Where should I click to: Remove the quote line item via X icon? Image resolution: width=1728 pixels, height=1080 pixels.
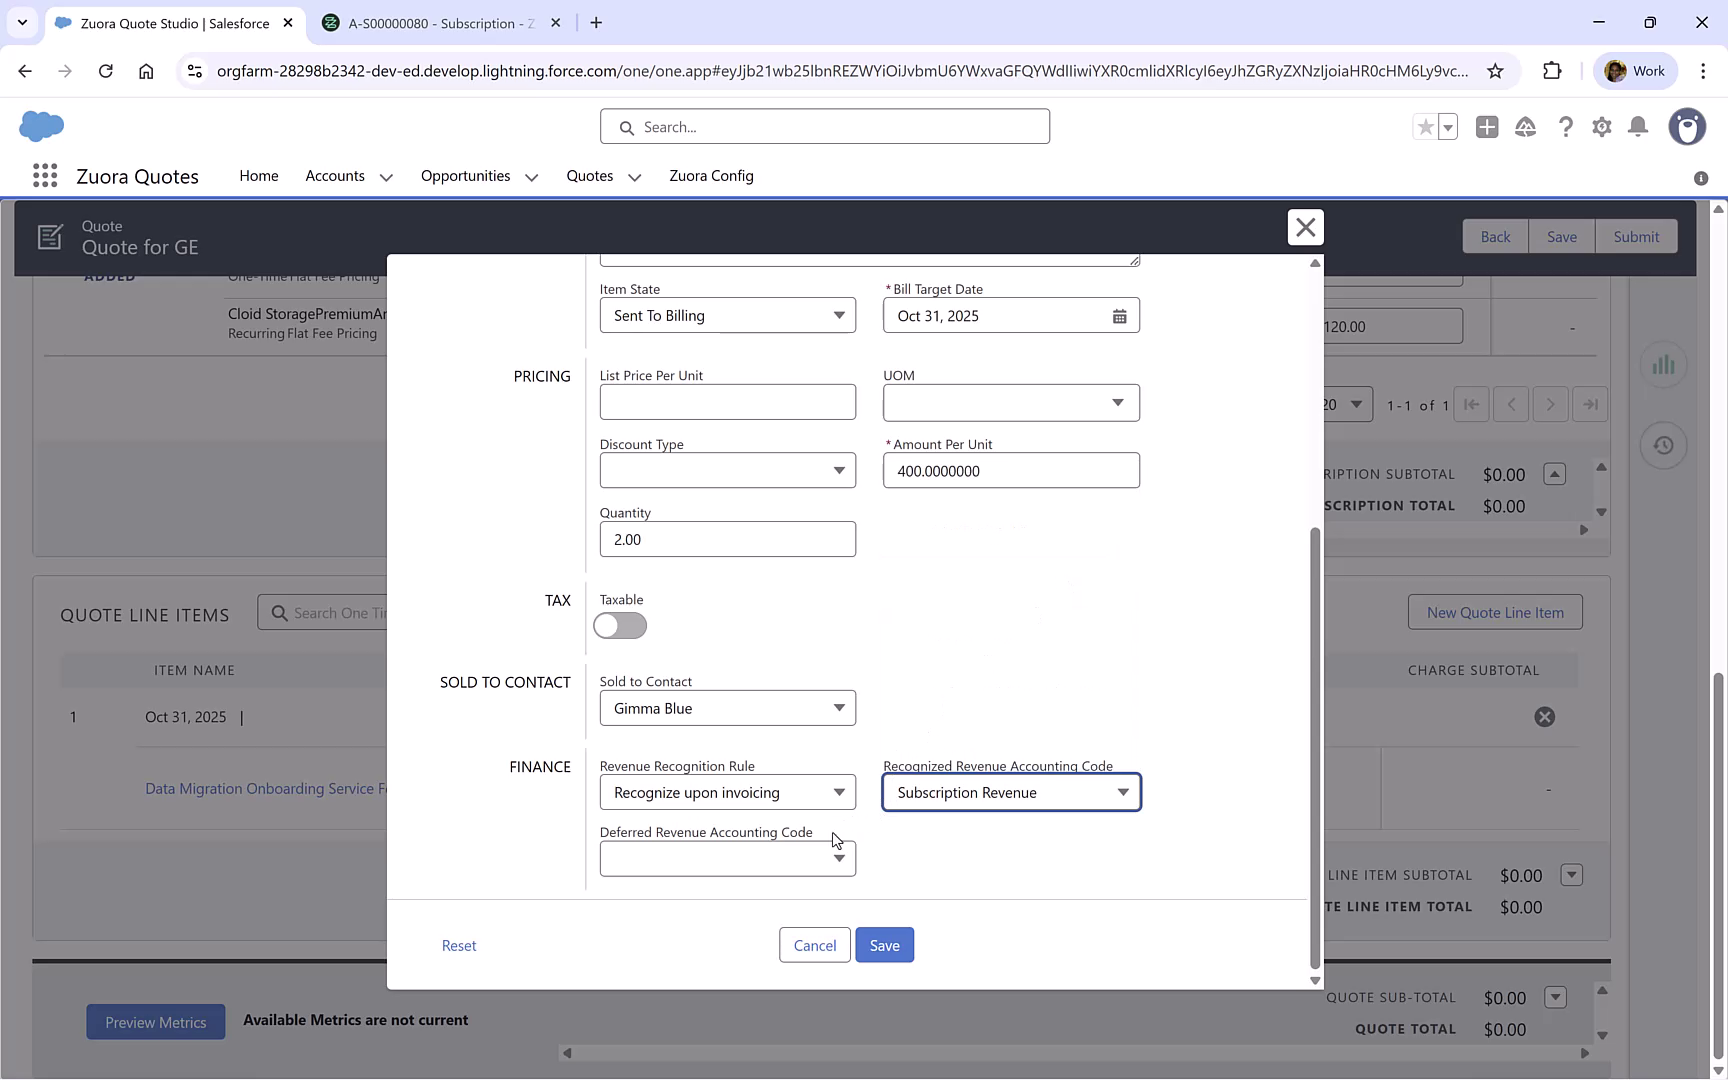1545,716
